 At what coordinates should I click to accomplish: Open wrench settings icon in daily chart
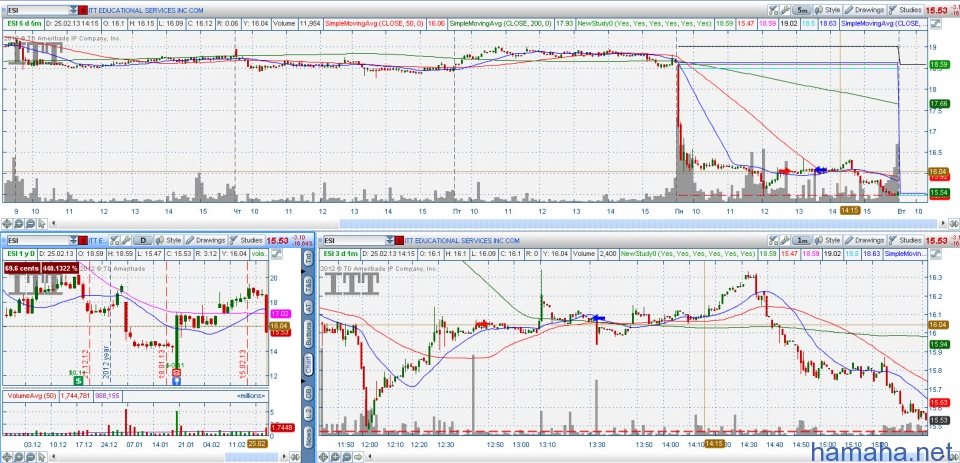coord(126,240)
